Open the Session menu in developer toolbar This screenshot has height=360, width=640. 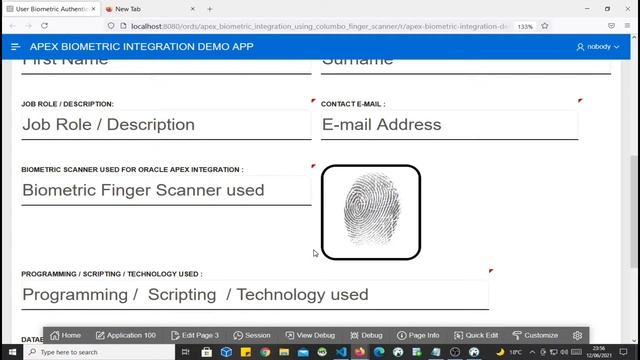[x=252, y=336]
